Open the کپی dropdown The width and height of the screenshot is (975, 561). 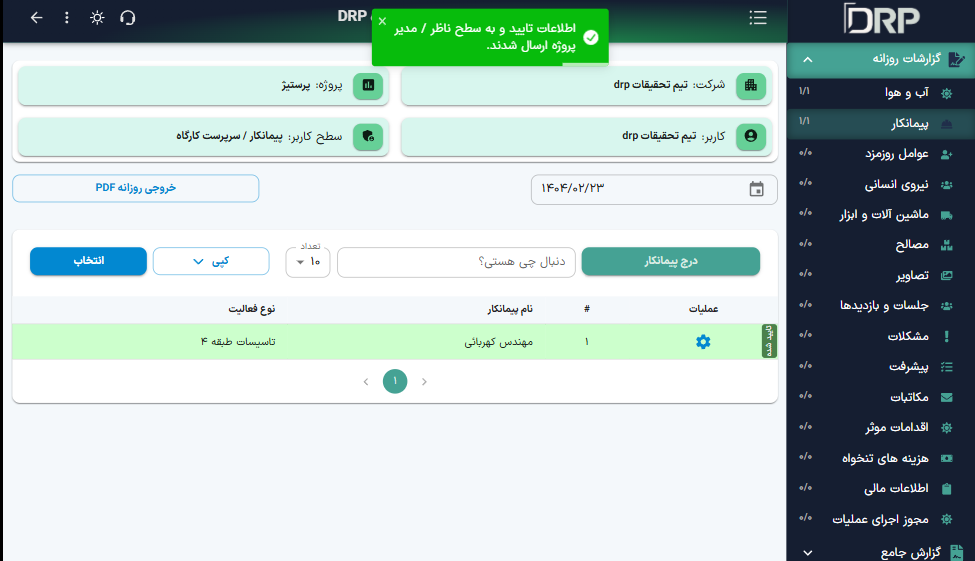click(x=211, y=261)
